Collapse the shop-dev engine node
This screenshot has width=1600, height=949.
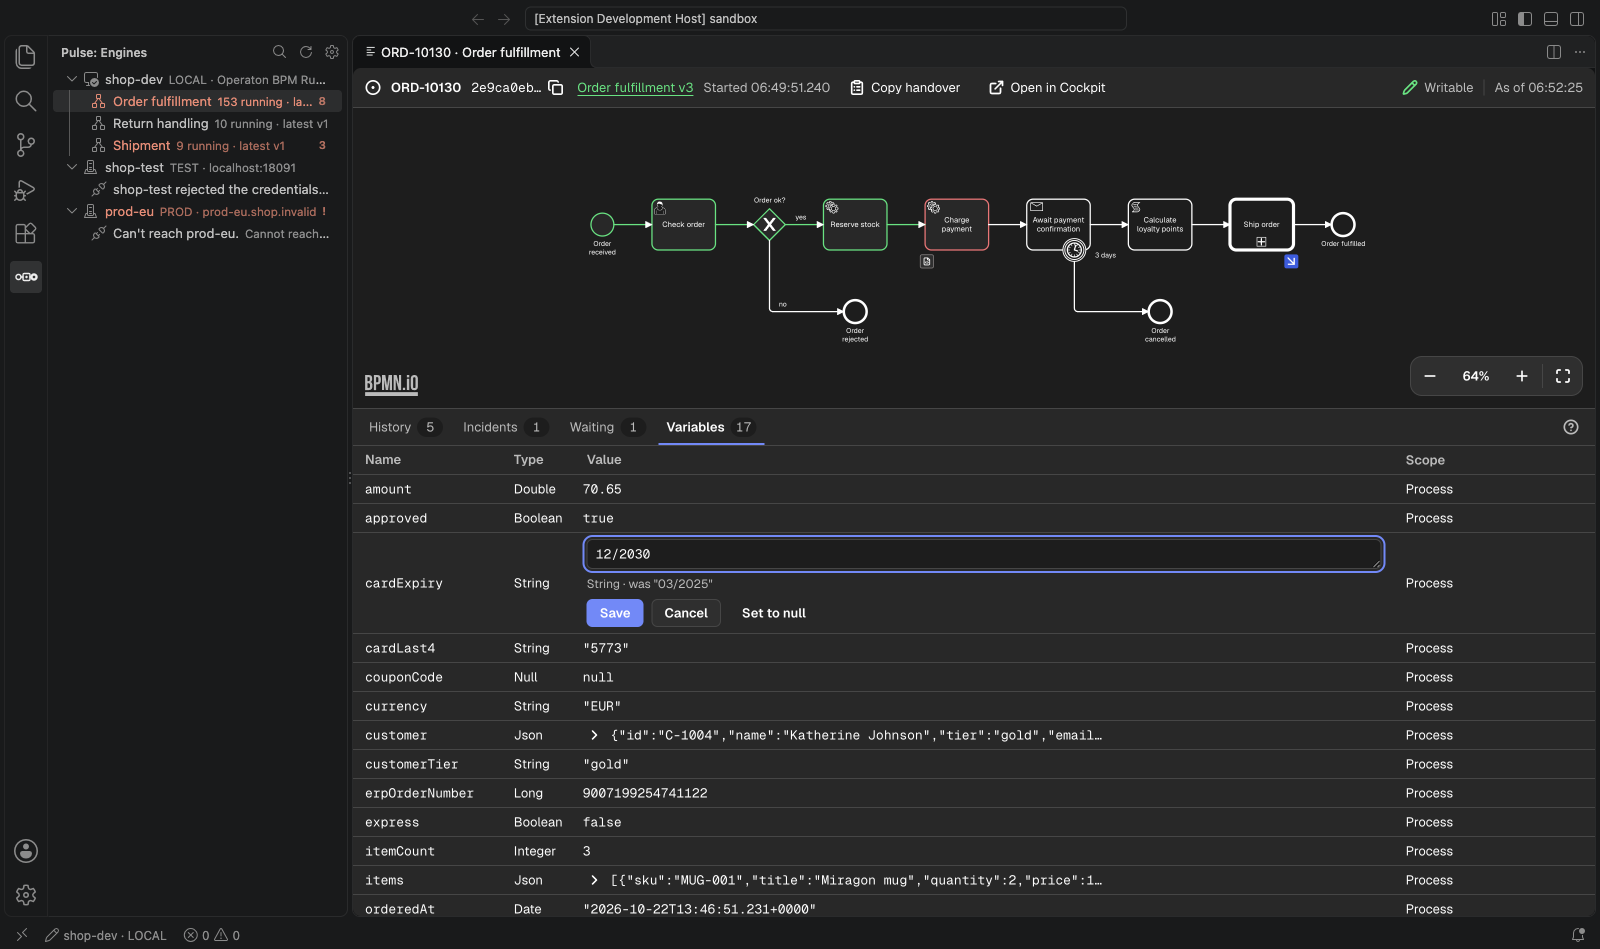[72, 79]
